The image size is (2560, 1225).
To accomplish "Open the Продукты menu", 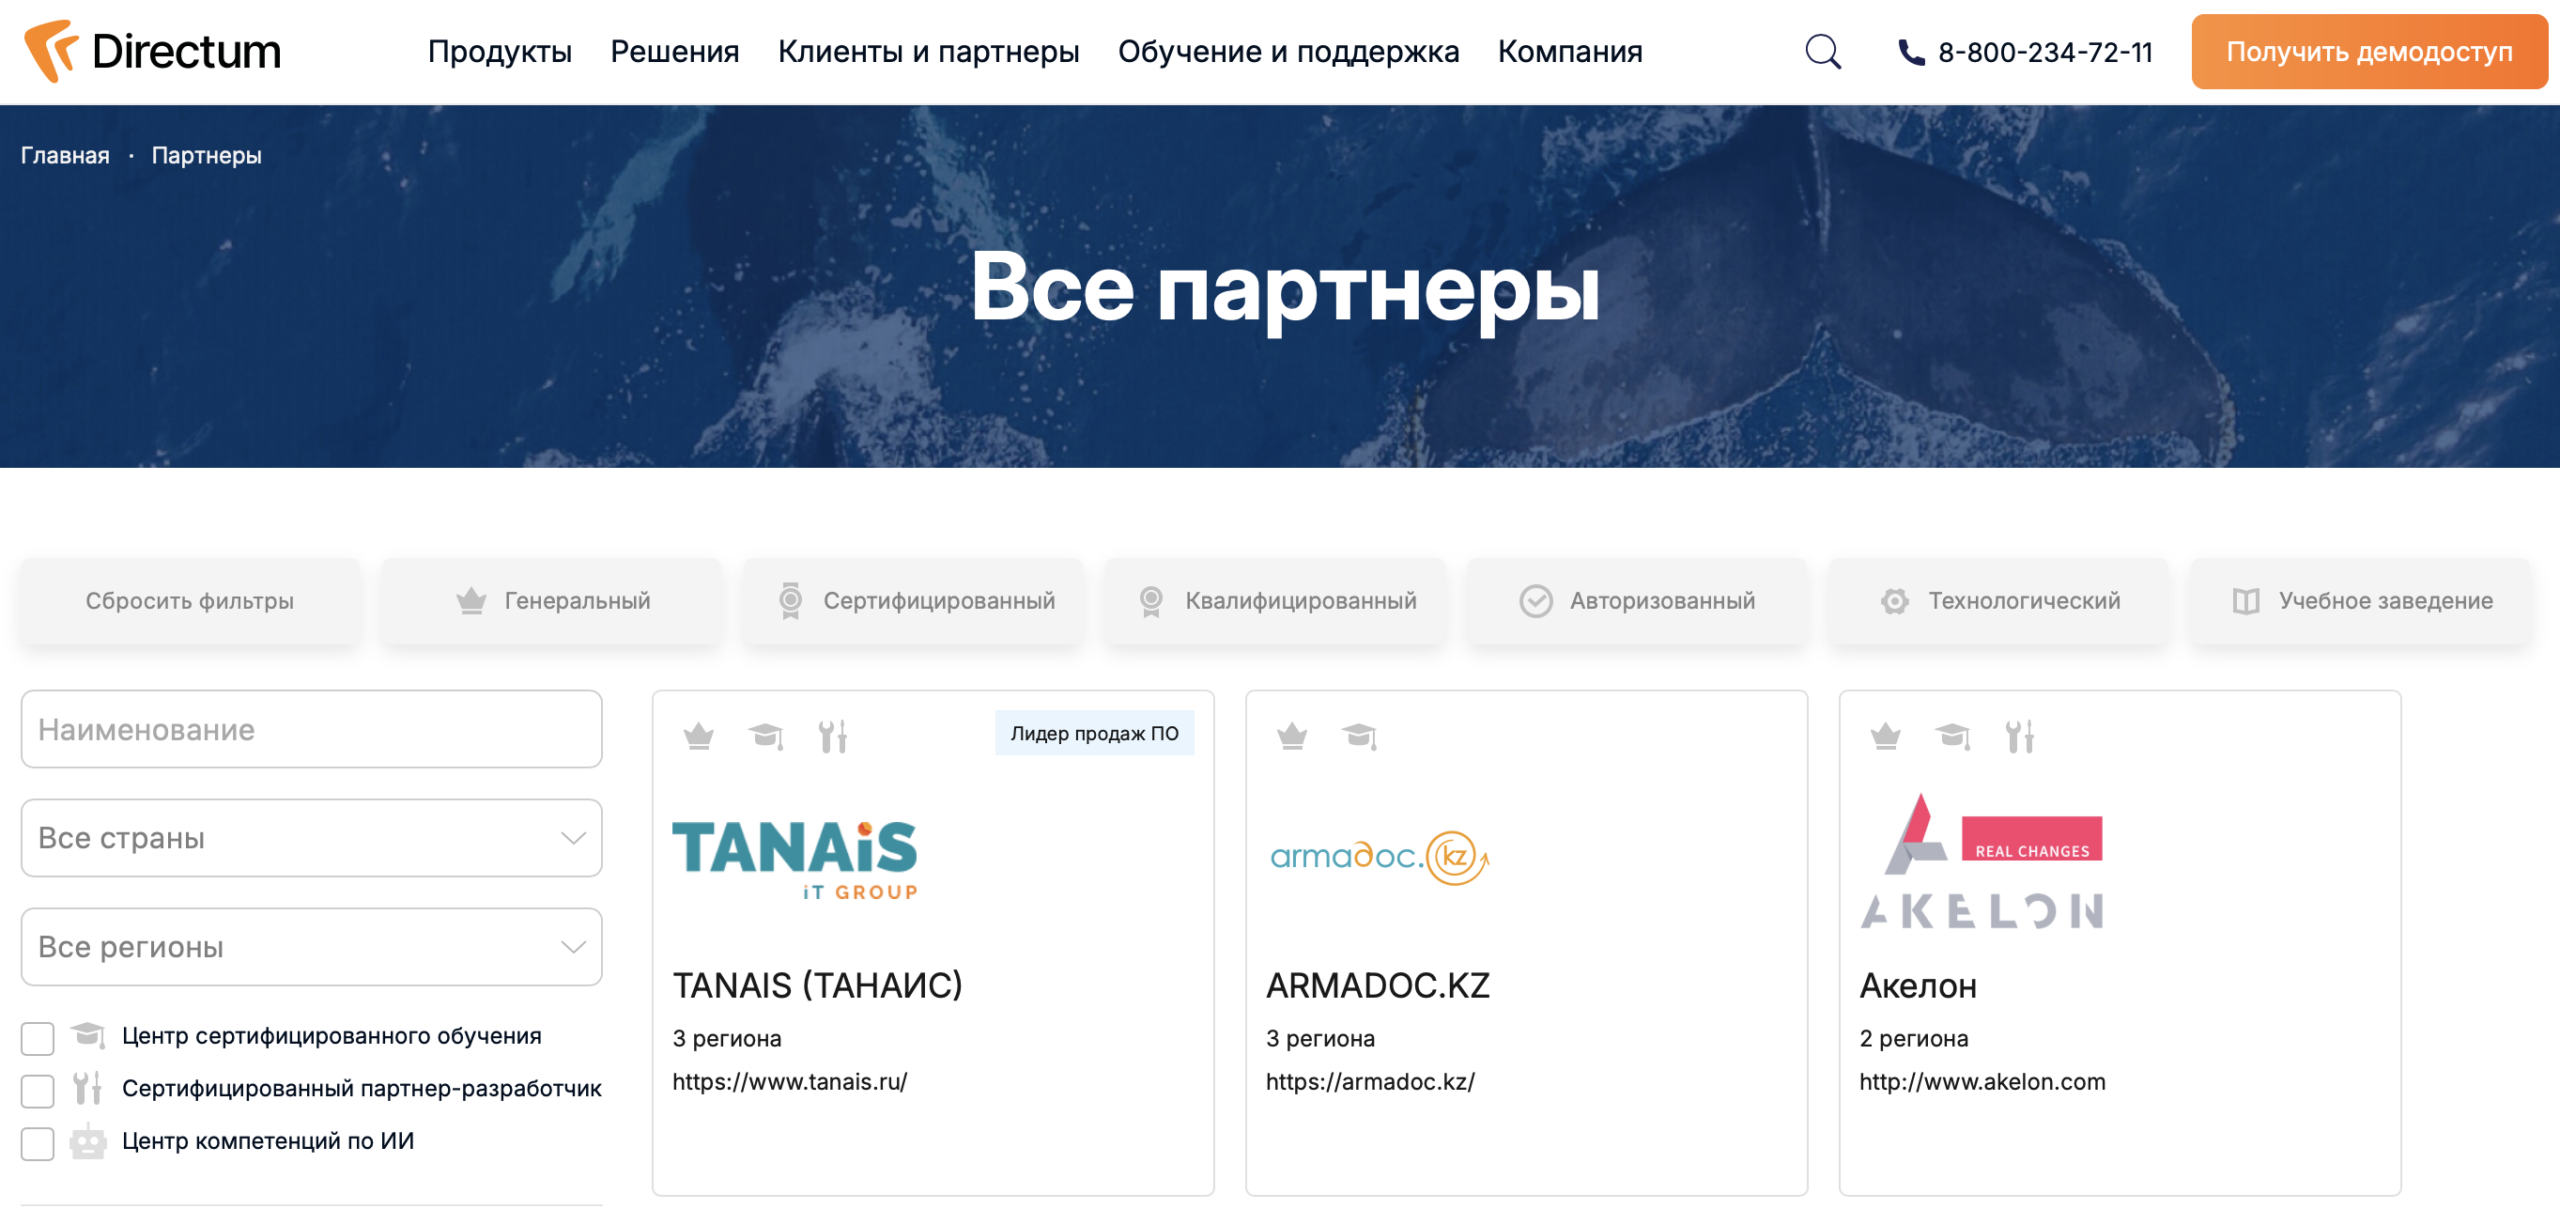I will (500, 51).
